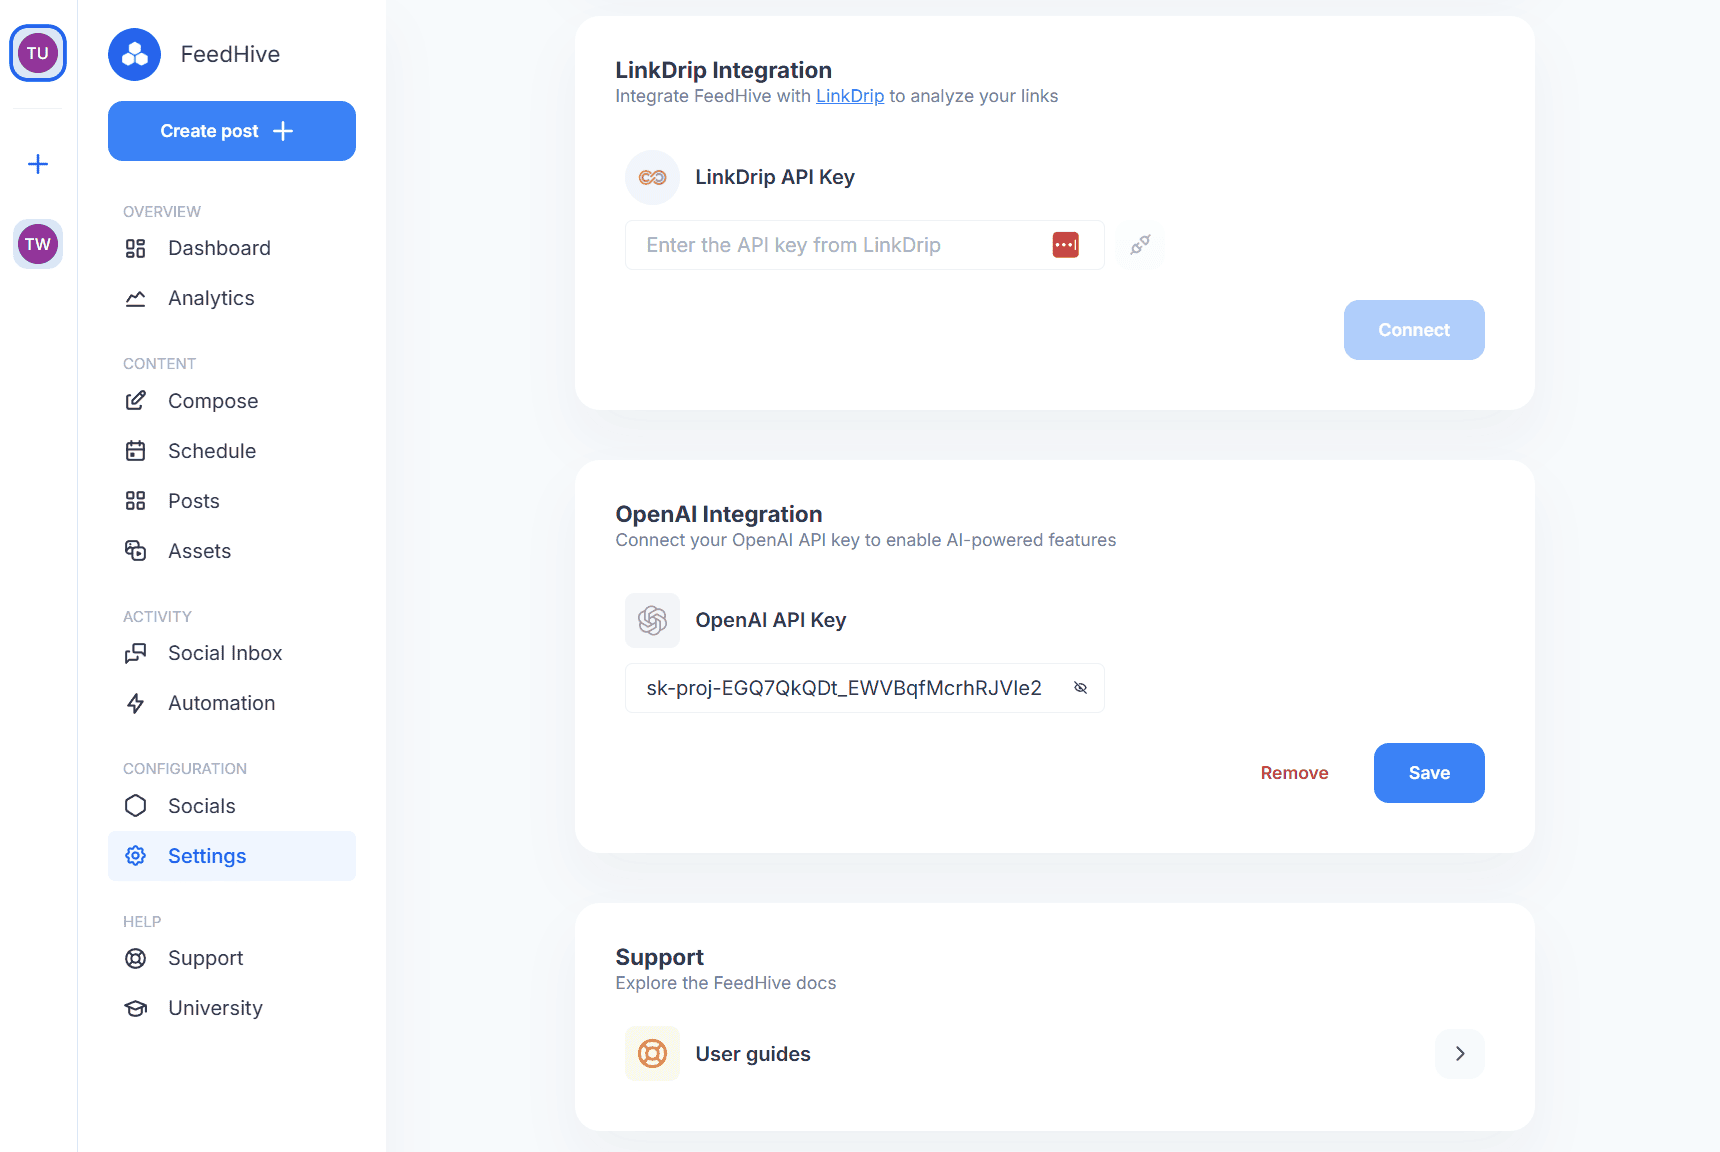Open Social Inbox
The width and height of the screenshot is (1720, 1152).
tap(232, 653)
